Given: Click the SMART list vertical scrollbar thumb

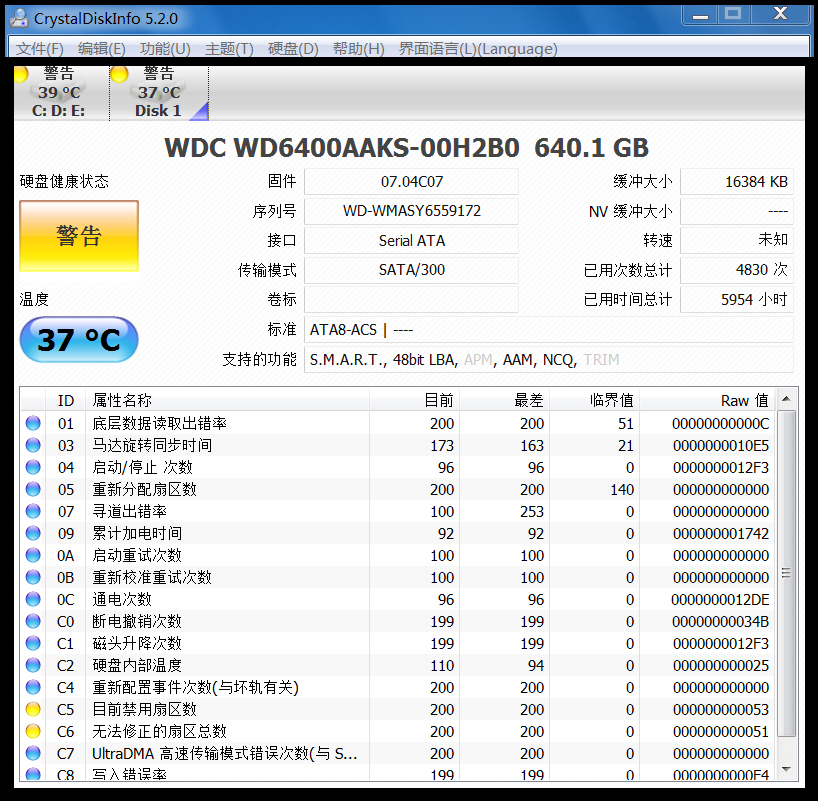Looking at the screenshot, I should [787, 573].
